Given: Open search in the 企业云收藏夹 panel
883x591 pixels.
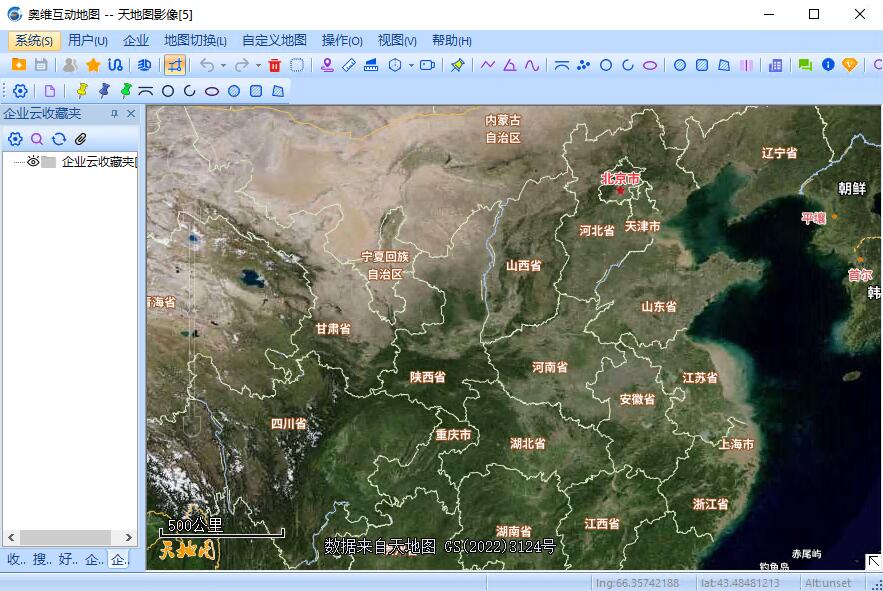Looking at the screenshot, I should pos(38,139).
